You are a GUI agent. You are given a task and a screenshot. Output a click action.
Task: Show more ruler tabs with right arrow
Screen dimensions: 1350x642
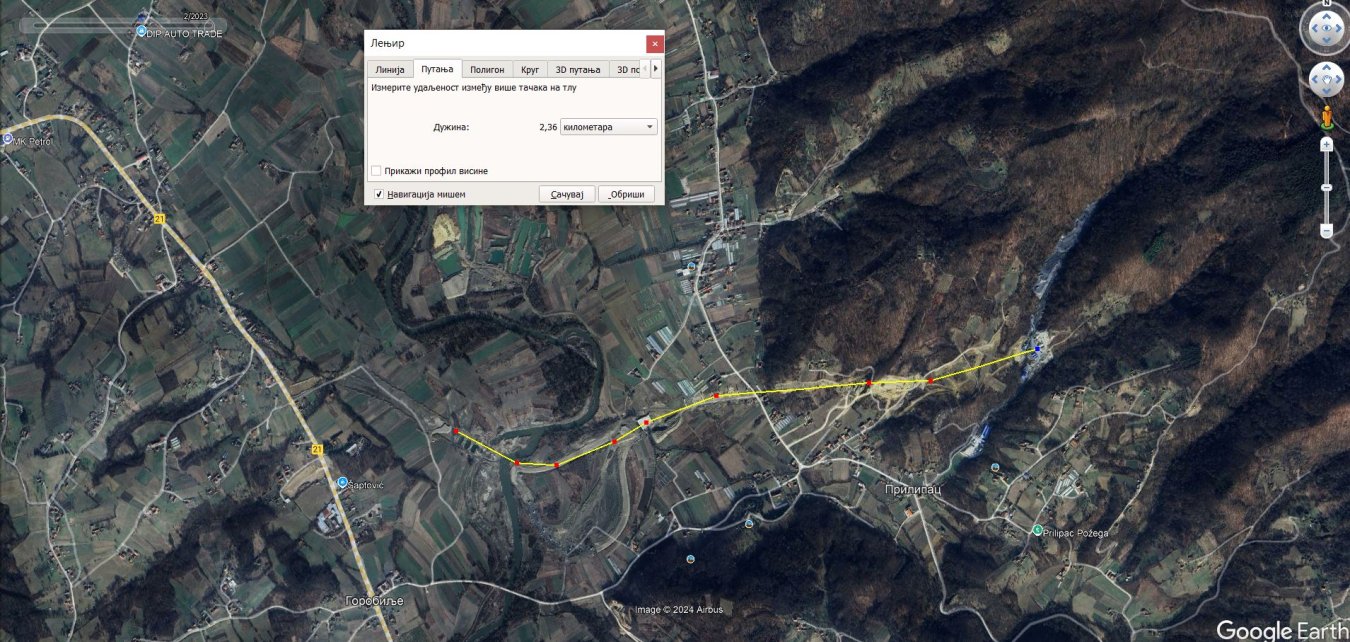point(656,69)
